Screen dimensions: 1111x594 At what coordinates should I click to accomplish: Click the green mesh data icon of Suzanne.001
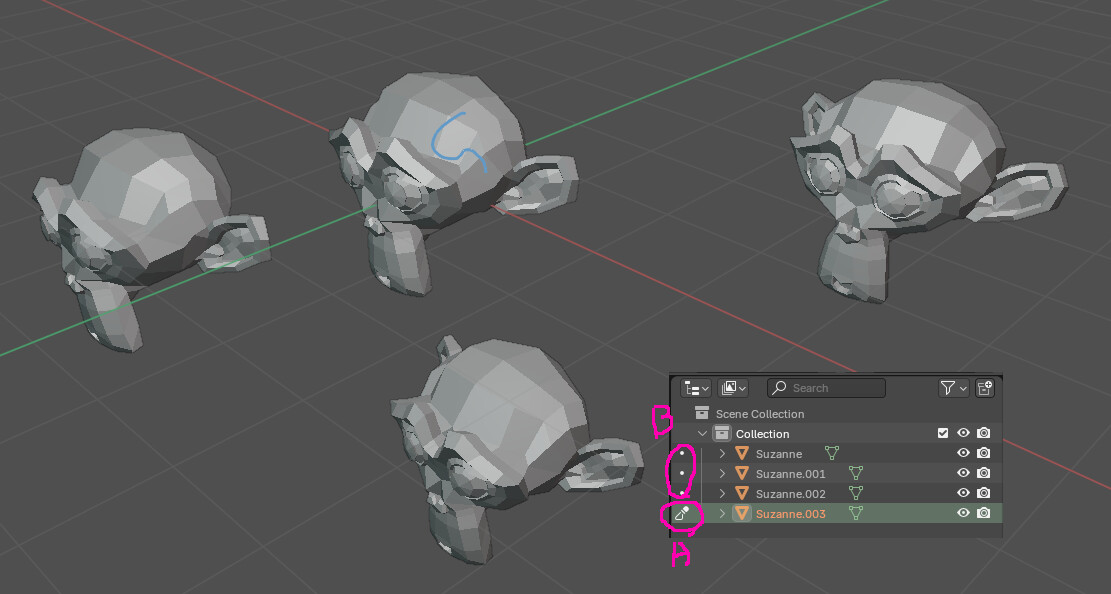point(856,473)
